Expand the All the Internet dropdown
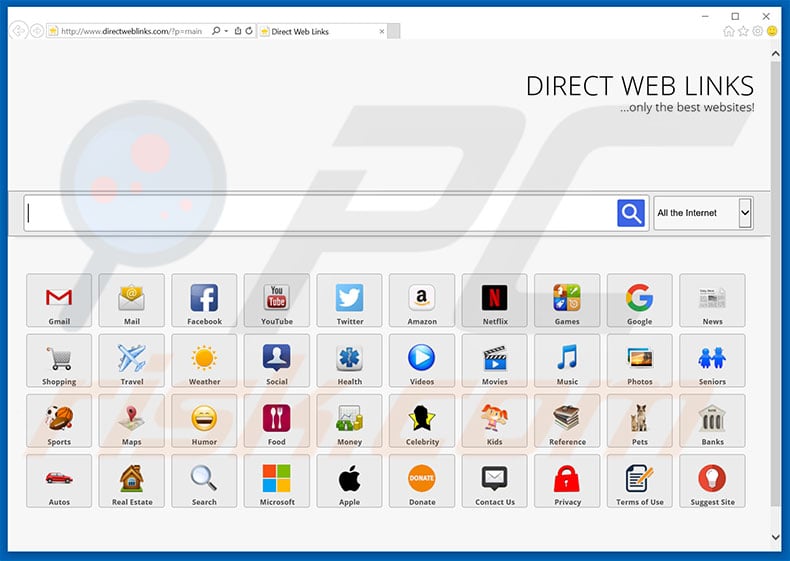The image size is (790, 561). click(703, 213)
